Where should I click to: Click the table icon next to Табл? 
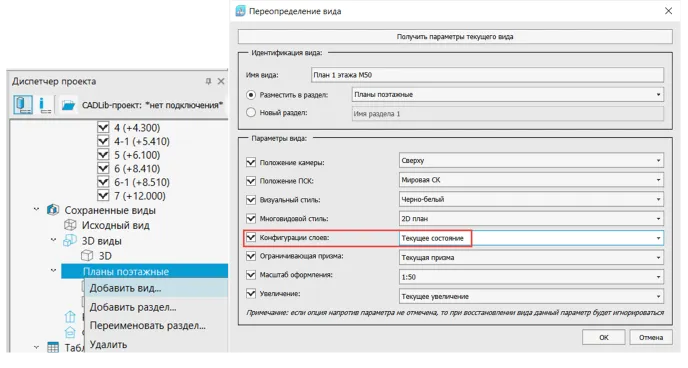[x=53, y=348]
